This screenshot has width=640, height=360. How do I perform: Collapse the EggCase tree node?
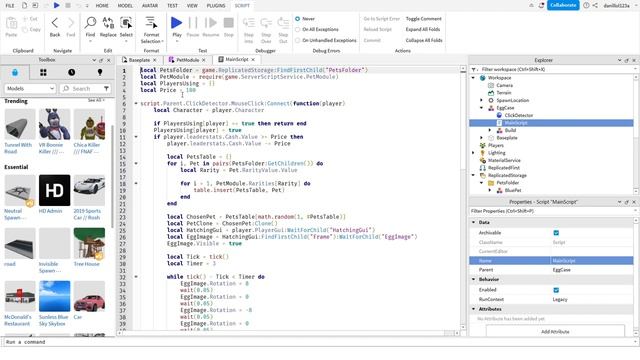(482, 108)
